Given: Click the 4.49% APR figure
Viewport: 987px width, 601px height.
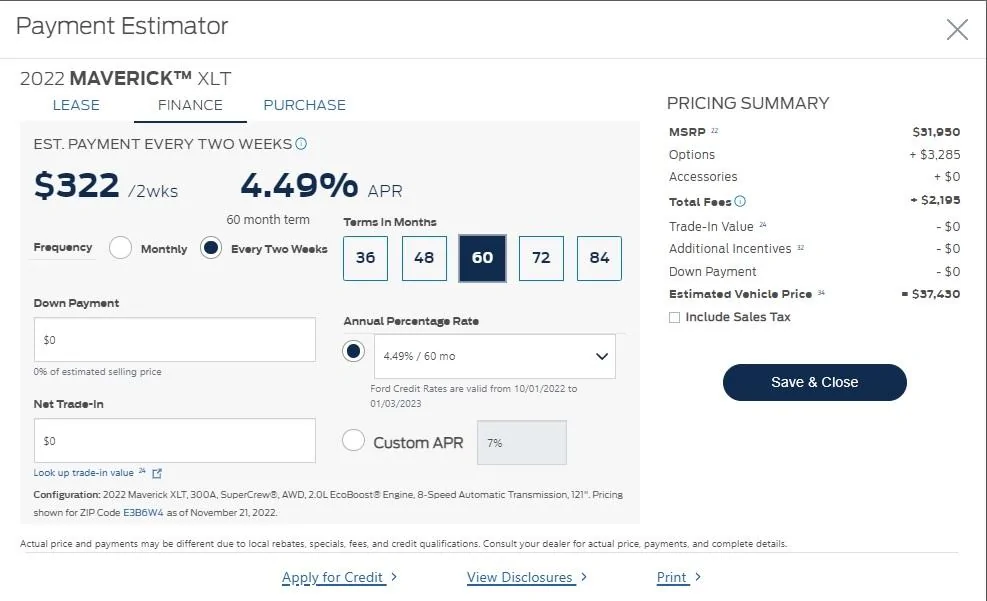Looking at the screenshot, I should pos(321,186).
